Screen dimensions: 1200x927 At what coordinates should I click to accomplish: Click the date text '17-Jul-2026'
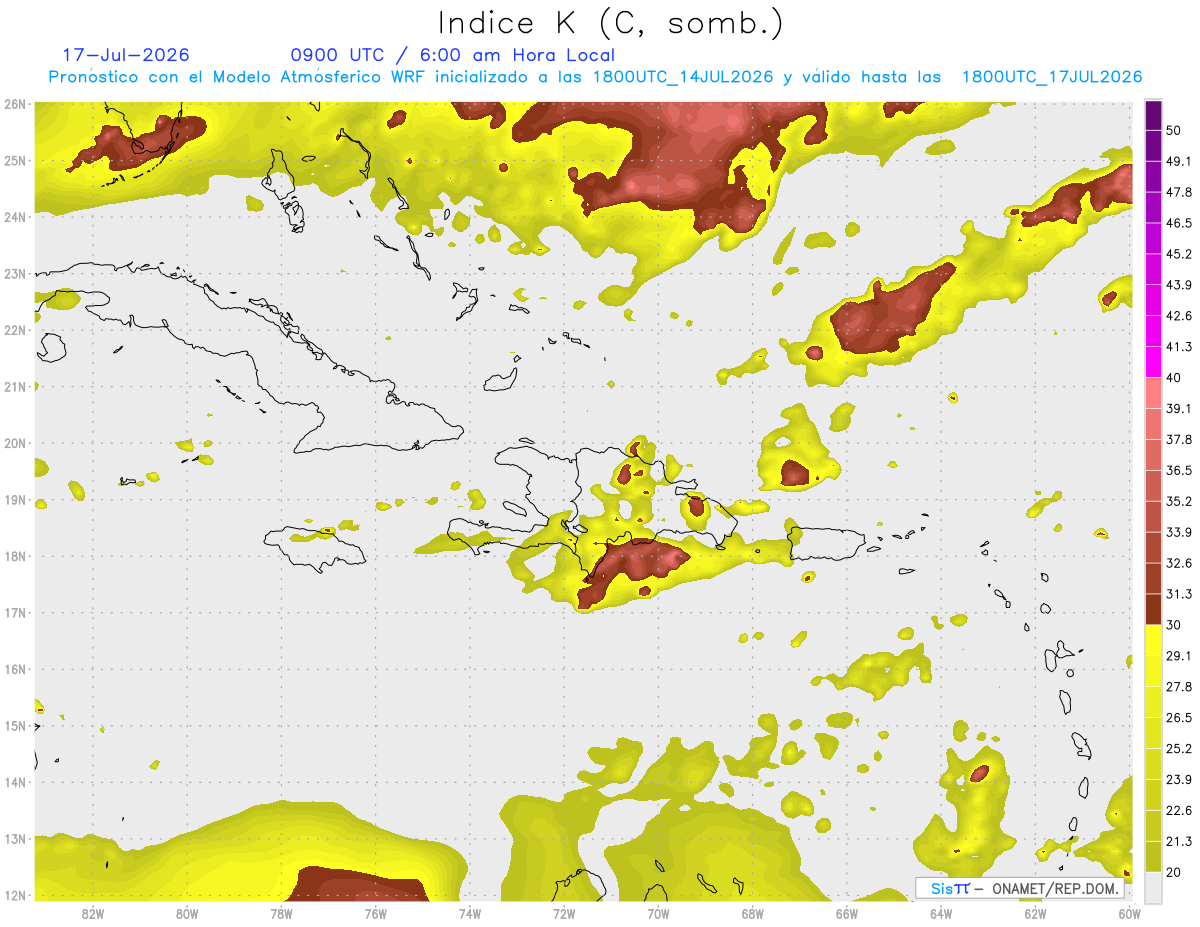coord(125,55)
